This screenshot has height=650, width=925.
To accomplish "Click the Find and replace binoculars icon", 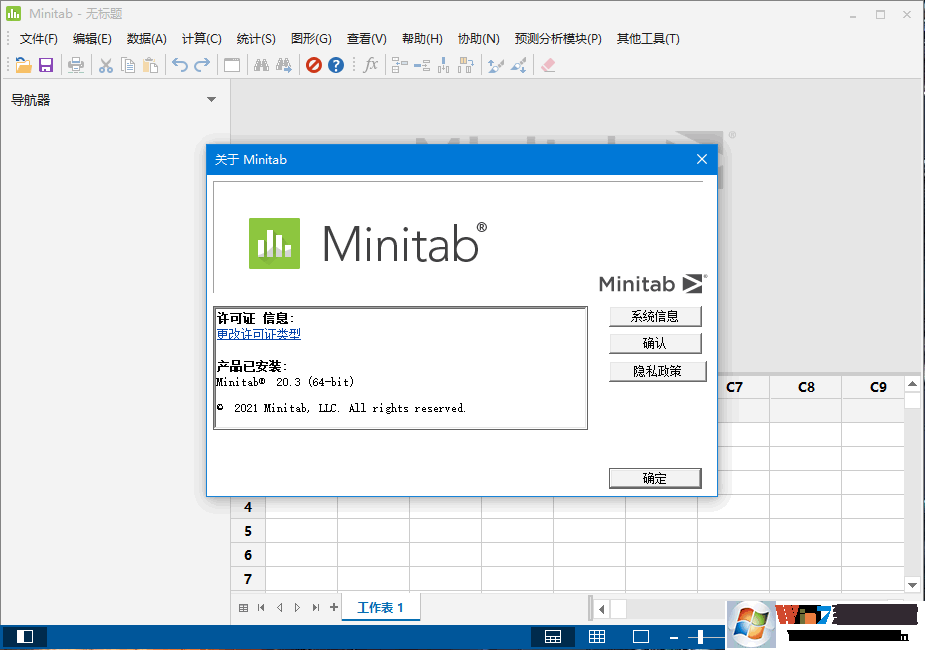I will point(284,65).
